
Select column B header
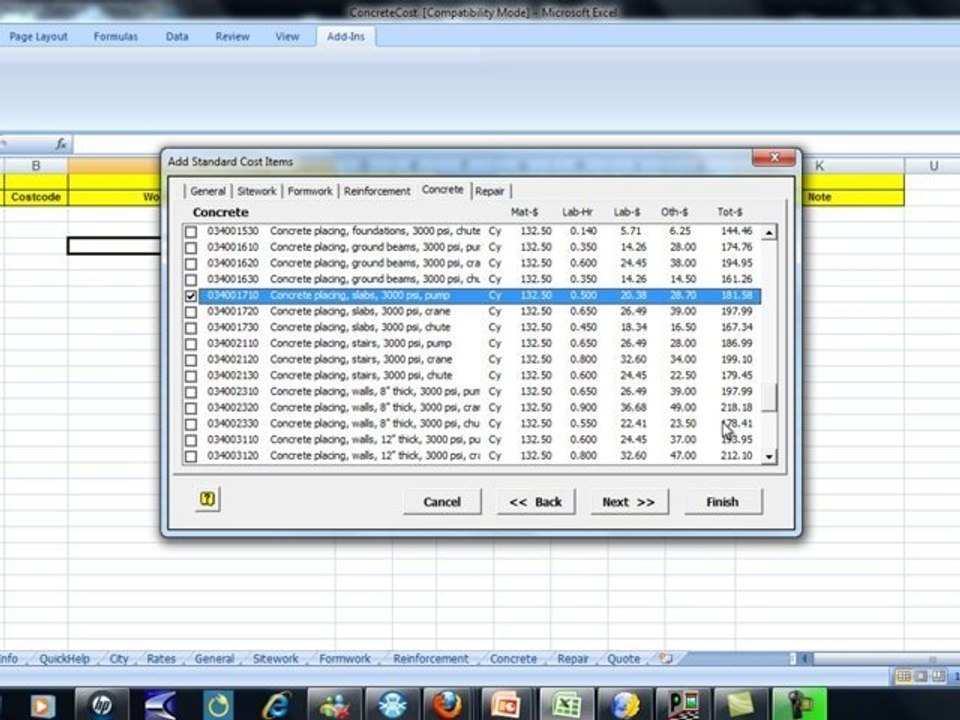tap(36, 165)
